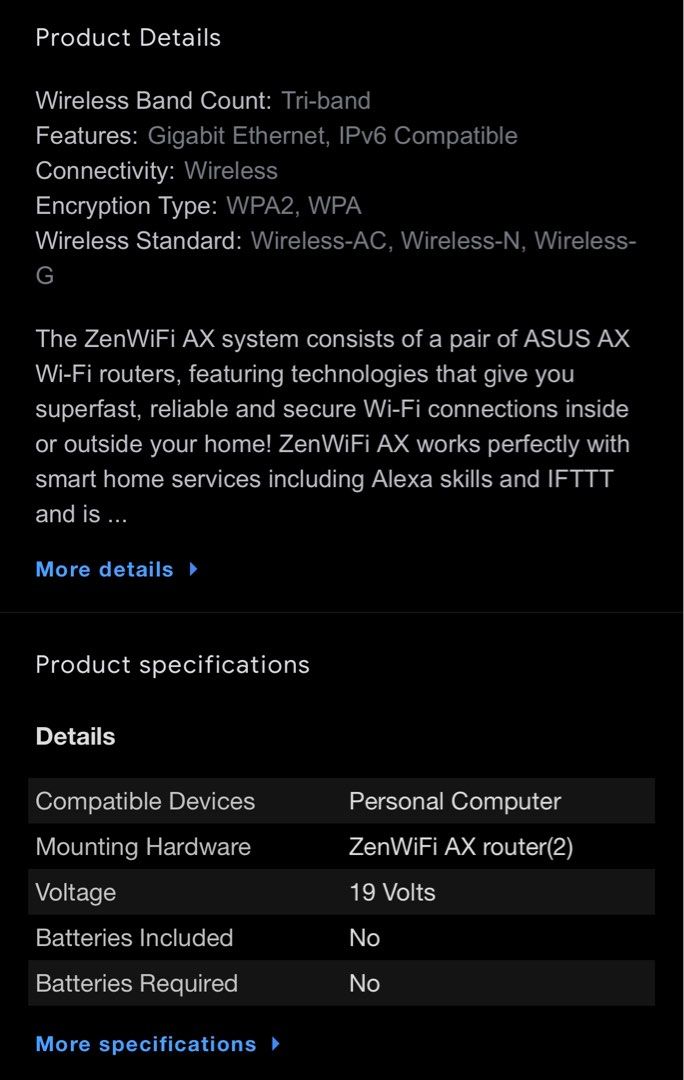Viewport: 684px width, 1080px height.
Task: Click the arrow icon beside More specifications
Action: tap(275, 1043)
